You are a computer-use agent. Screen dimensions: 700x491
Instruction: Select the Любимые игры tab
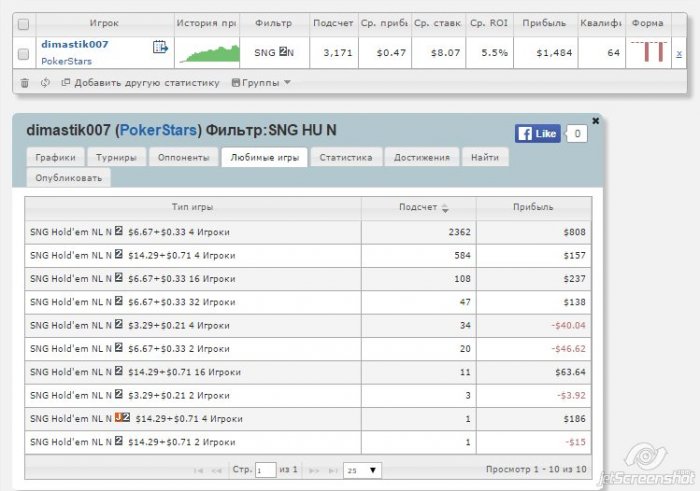click(264, 158)
